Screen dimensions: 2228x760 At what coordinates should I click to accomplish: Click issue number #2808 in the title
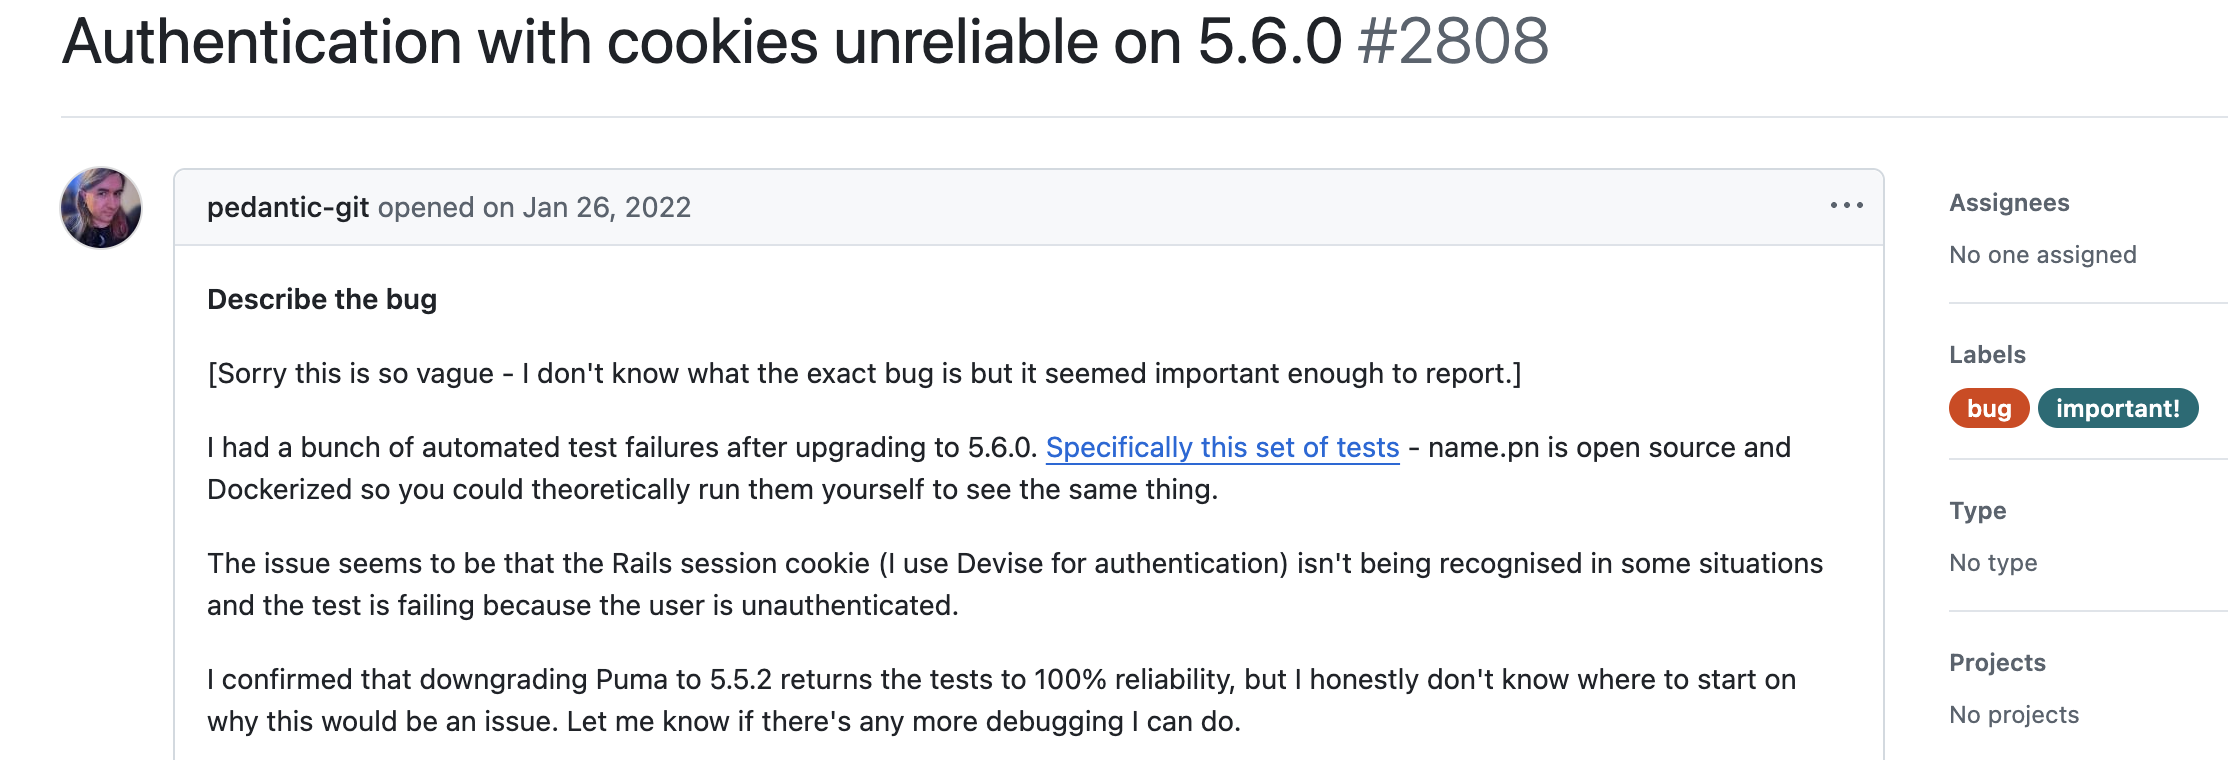pyautogui.click(x=1453, y=42)
